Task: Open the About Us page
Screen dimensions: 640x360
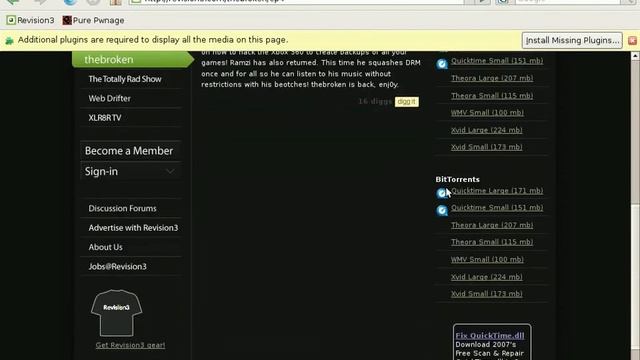Action: (105, 247)
